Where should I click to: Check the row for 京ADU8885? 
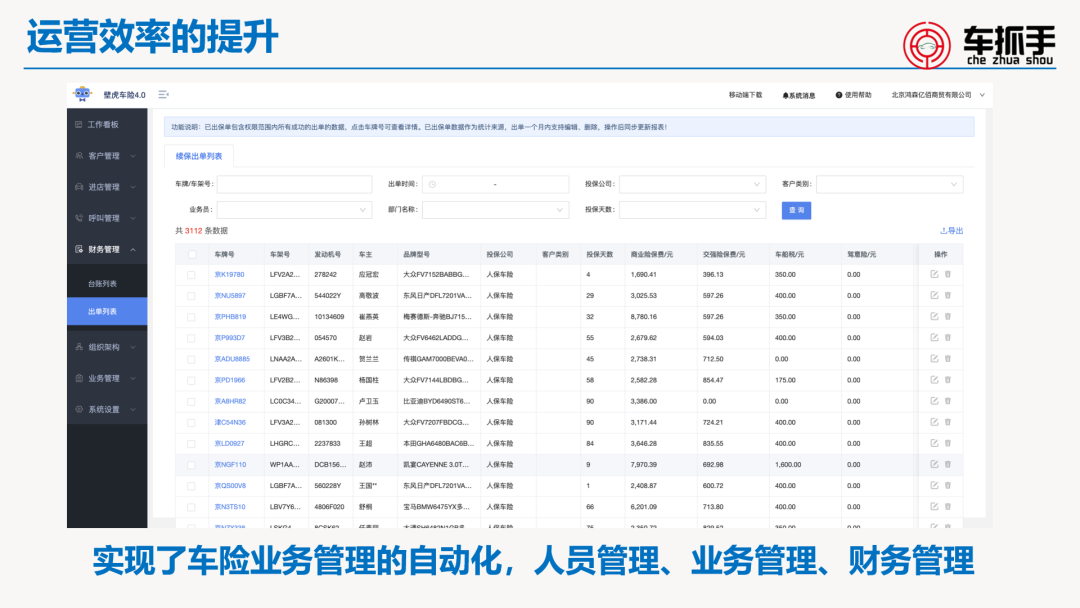191,359
